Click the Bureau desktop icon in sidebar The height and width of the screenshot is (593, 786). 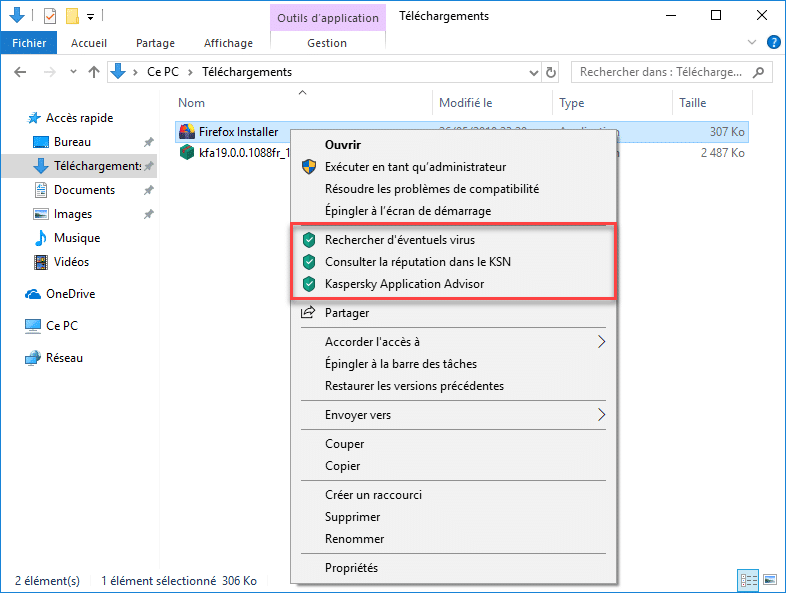click(x=41, y=142)
